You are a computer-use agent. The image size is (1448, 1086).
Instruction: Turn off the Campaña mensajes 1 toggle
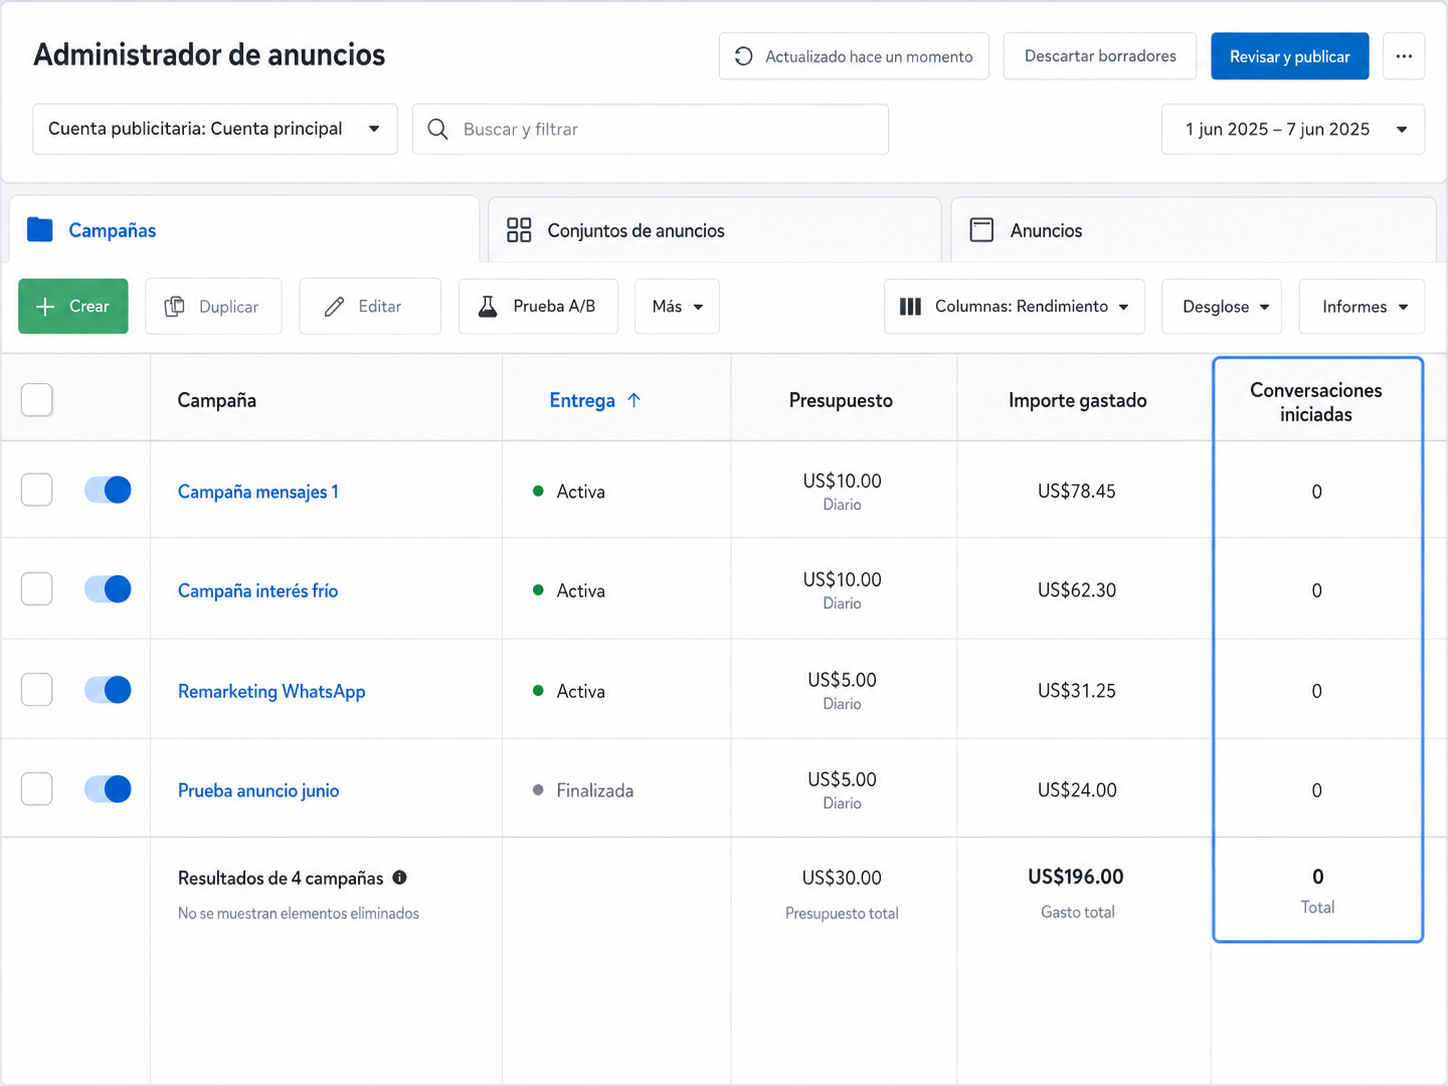coord(108,490)
